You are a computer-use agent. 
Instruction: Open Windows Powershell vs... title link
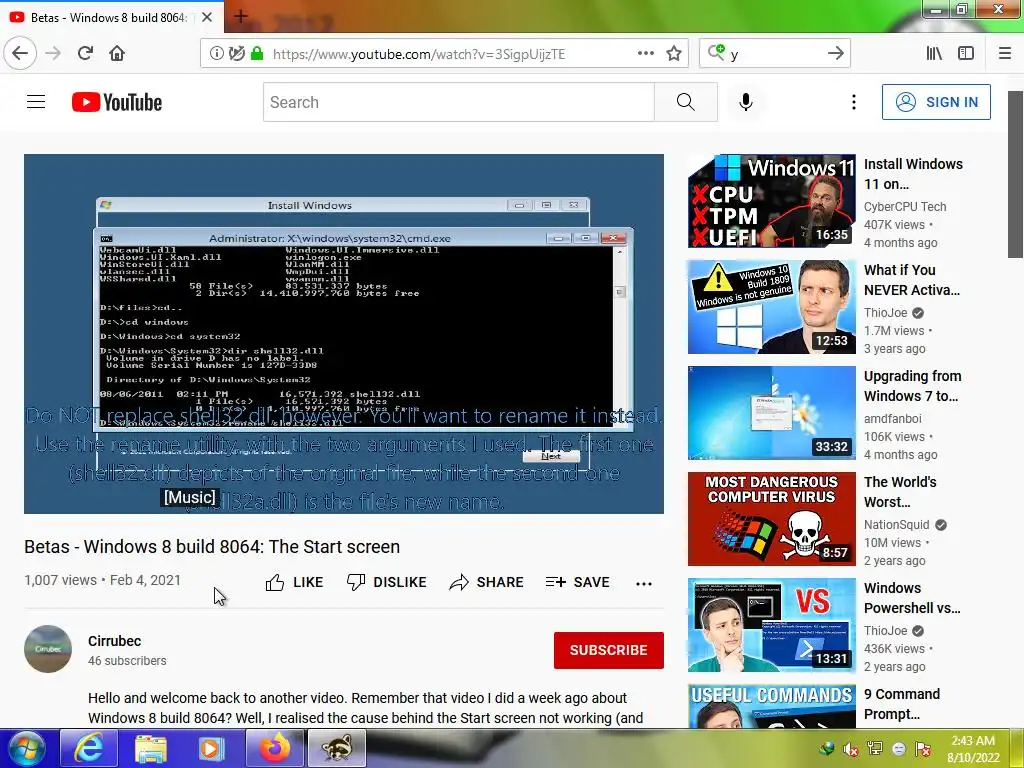point(912,598)
